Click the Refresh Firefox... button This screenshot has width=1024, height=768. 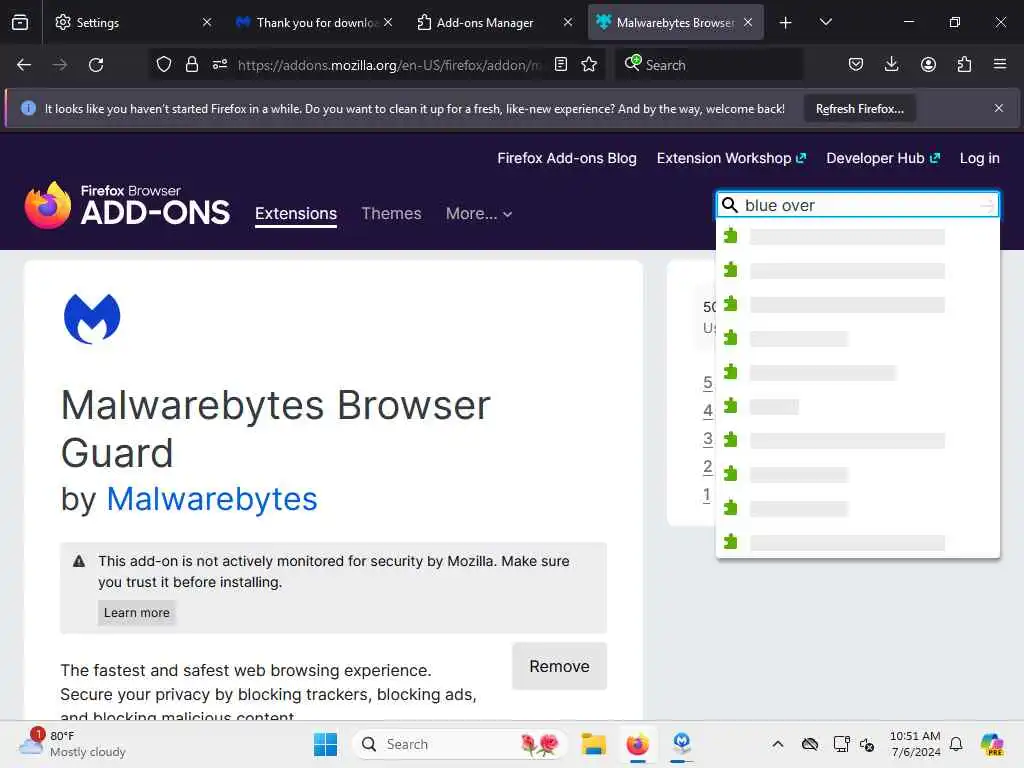click(859, 108)
